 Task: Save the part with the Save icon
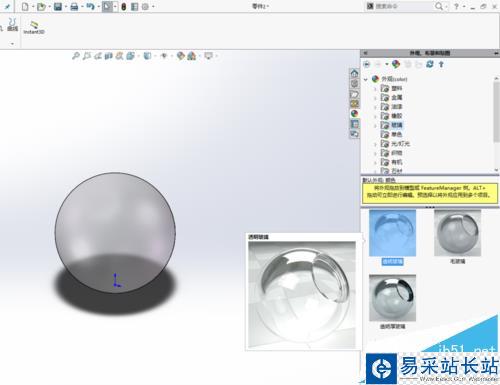(x=58, y=6)
